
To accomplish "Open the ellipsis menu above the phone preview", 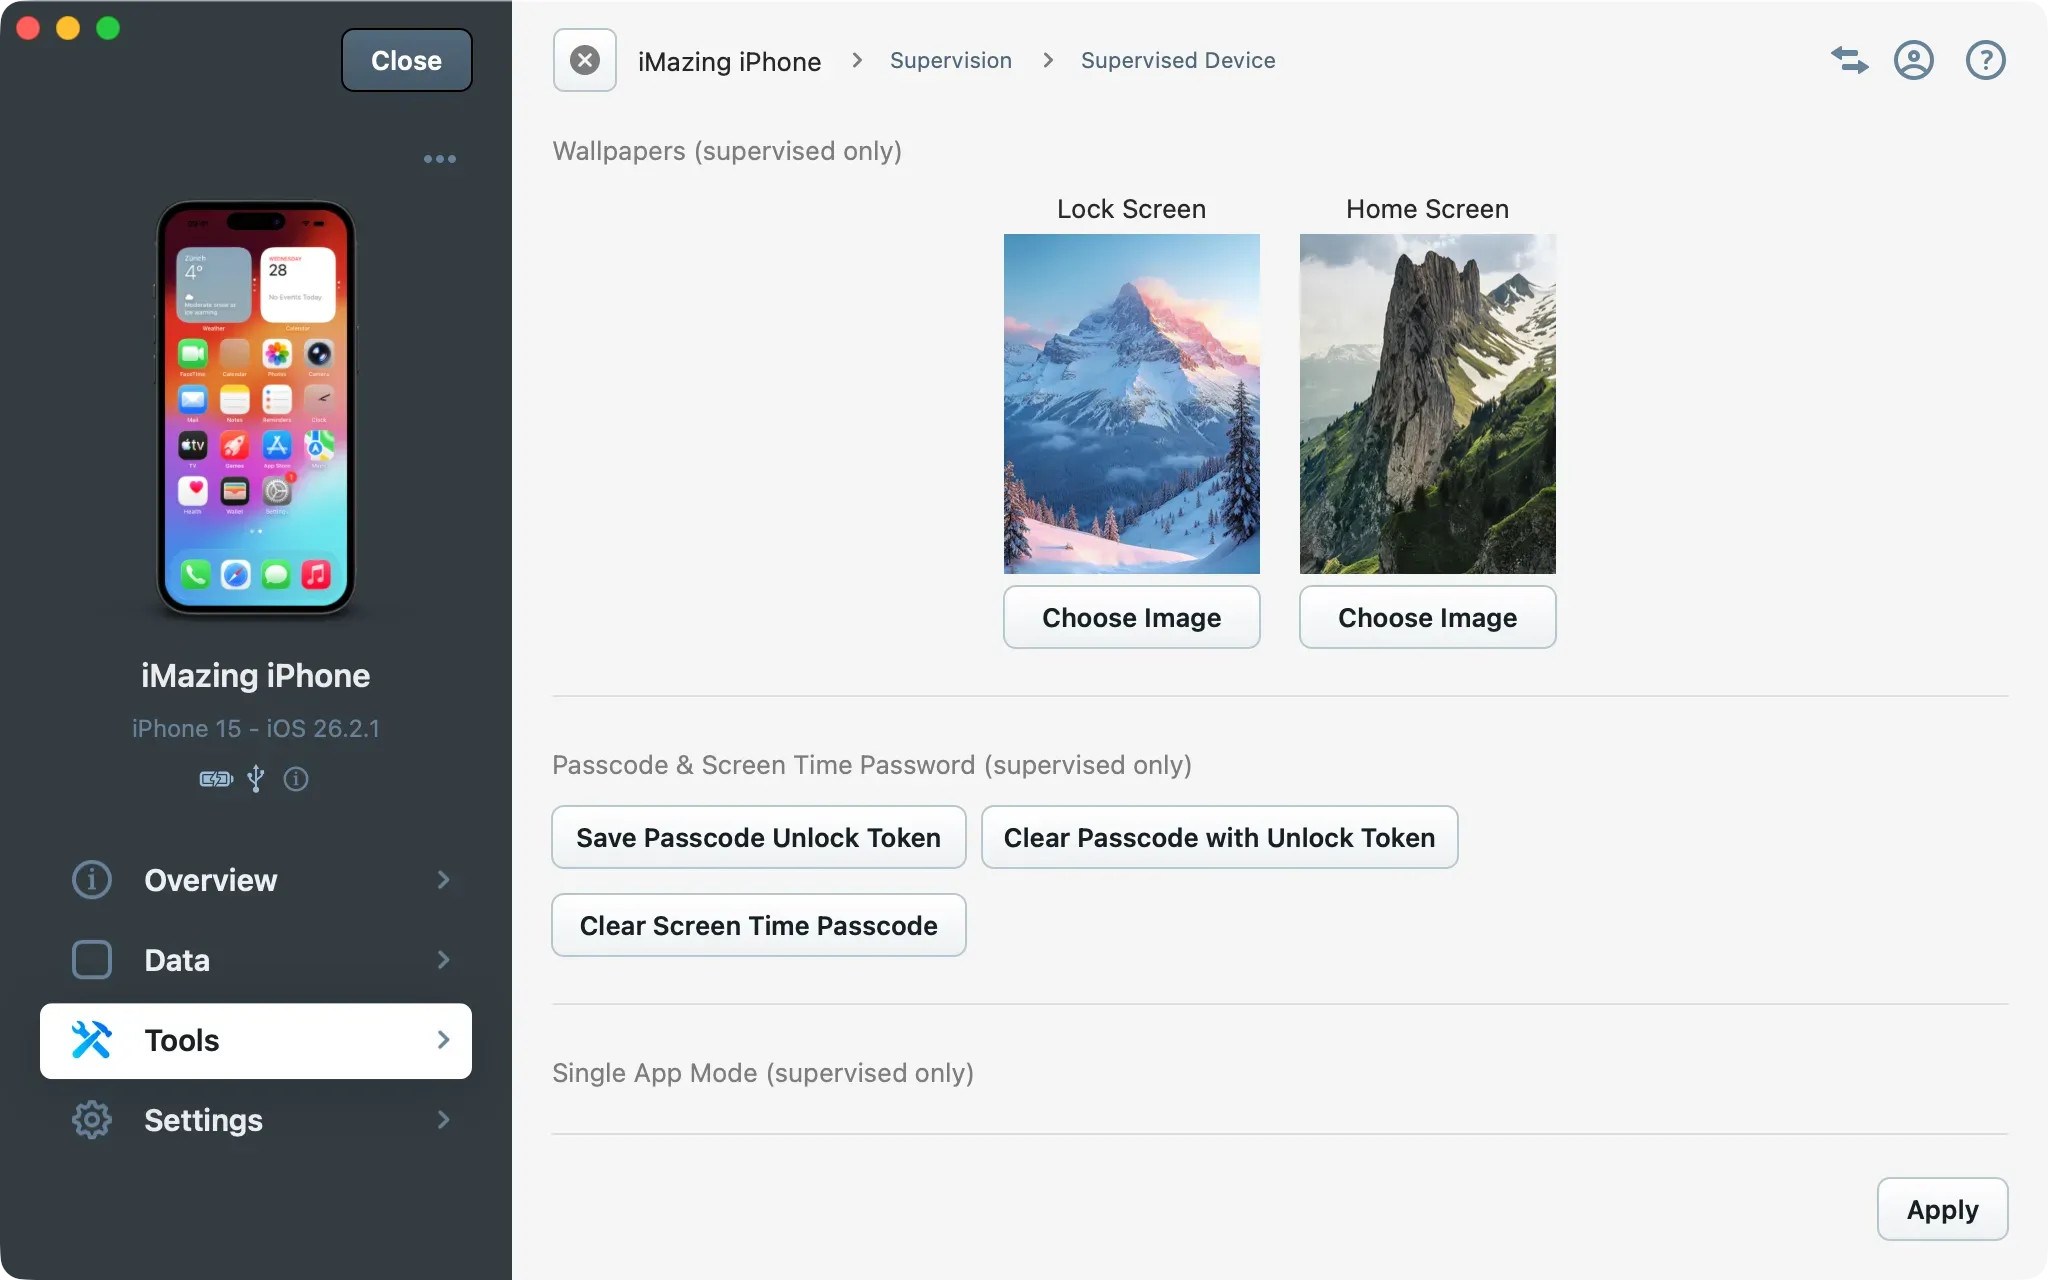I will (x=440, y=158).
